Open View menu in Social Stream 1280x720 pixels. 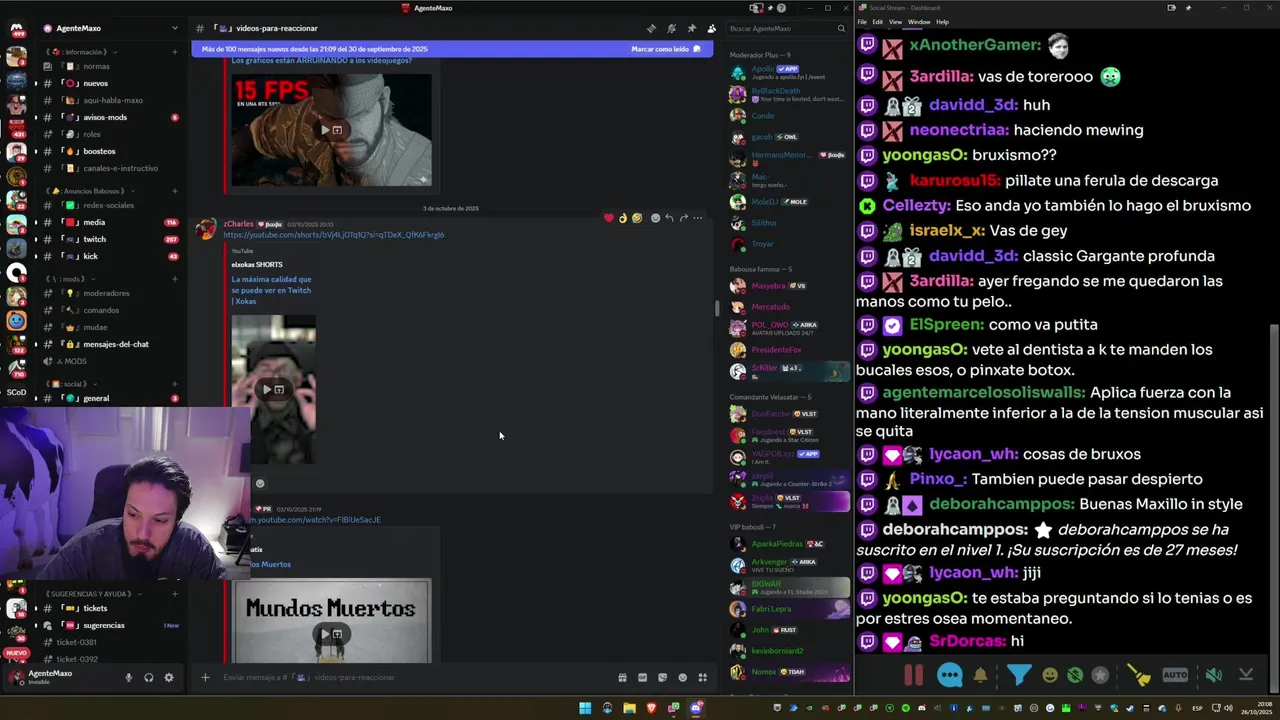[x=895, y=22]
